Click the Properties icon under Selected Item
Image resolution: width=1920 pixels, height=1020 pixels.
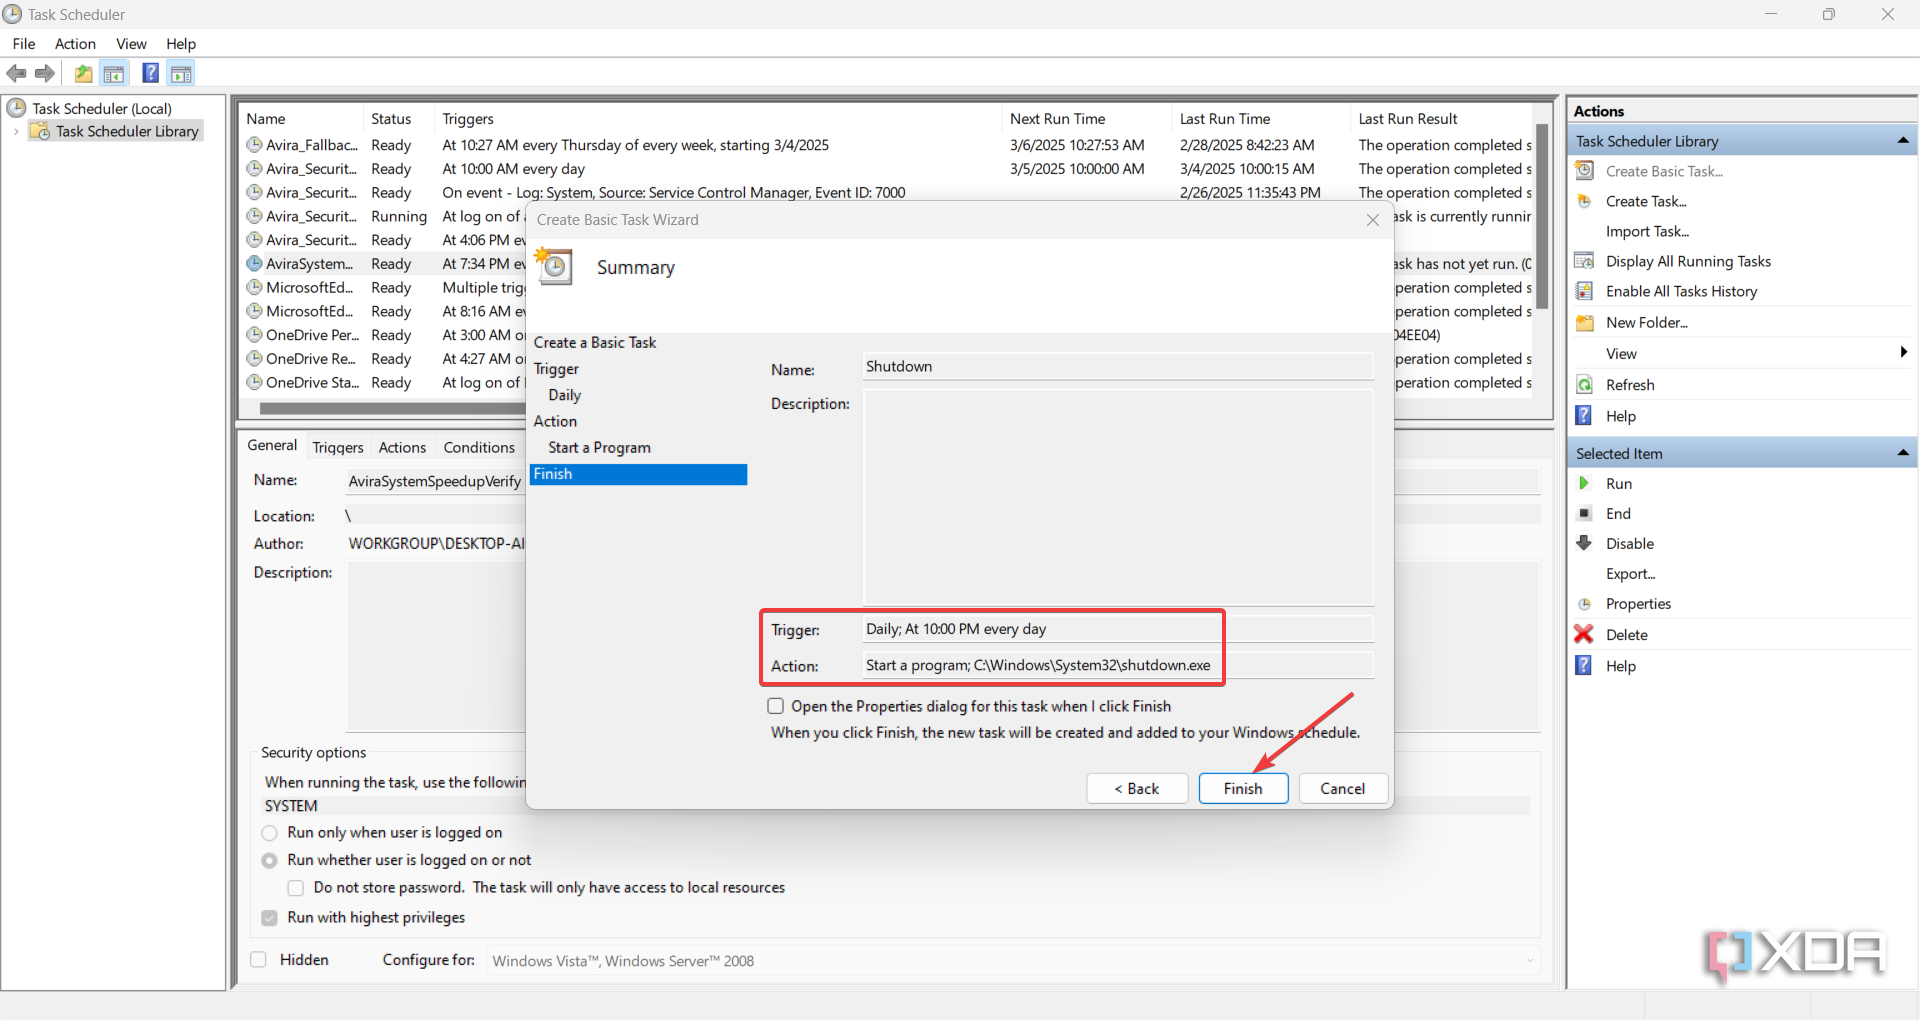(1585, 604)
